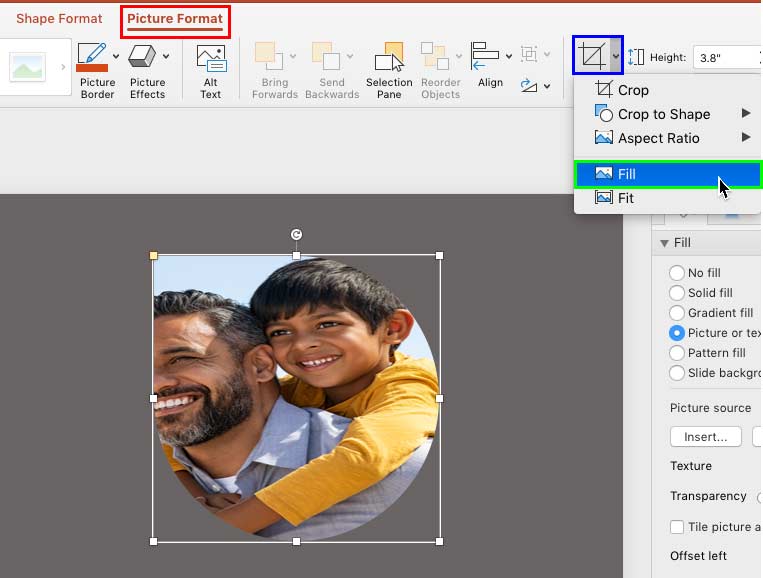This screenshot has width=763, height=578.
Task: Click the shape height icon
Action: [636, 57]
